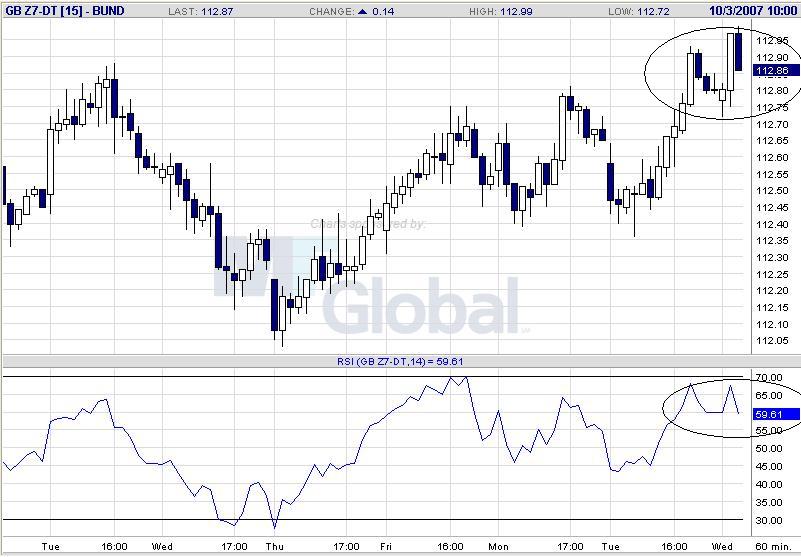Click the 112.45 price axis label
Image resolution: width=801 pixels, height=557 pixels.
[x=772, y=207]
